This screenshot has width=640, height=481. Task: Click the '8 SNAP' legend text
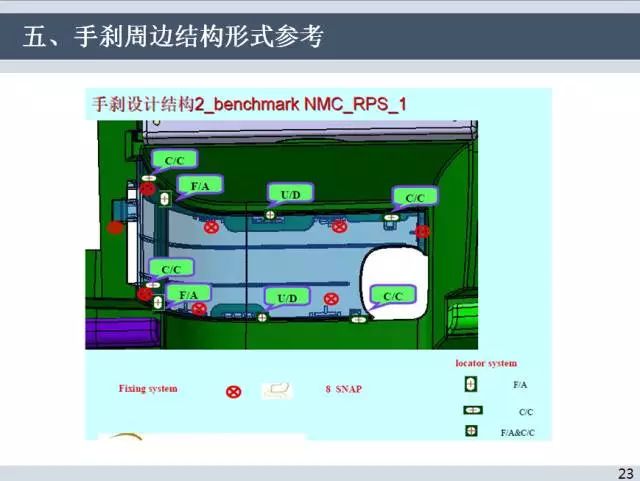point(343,389)
